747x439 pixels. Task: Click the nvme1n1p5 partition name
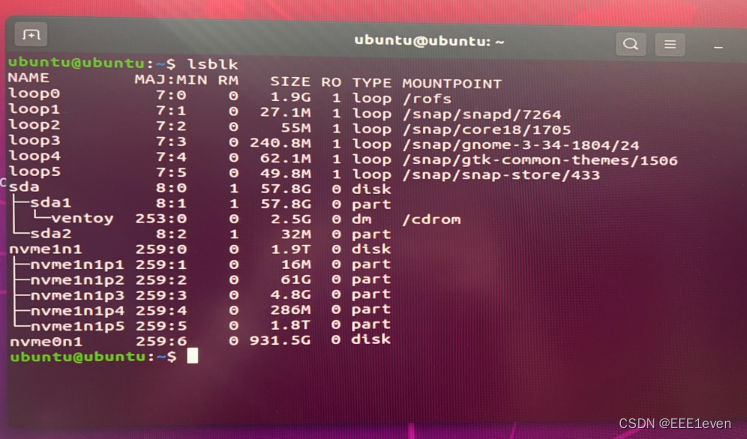(x=77, y=327)
